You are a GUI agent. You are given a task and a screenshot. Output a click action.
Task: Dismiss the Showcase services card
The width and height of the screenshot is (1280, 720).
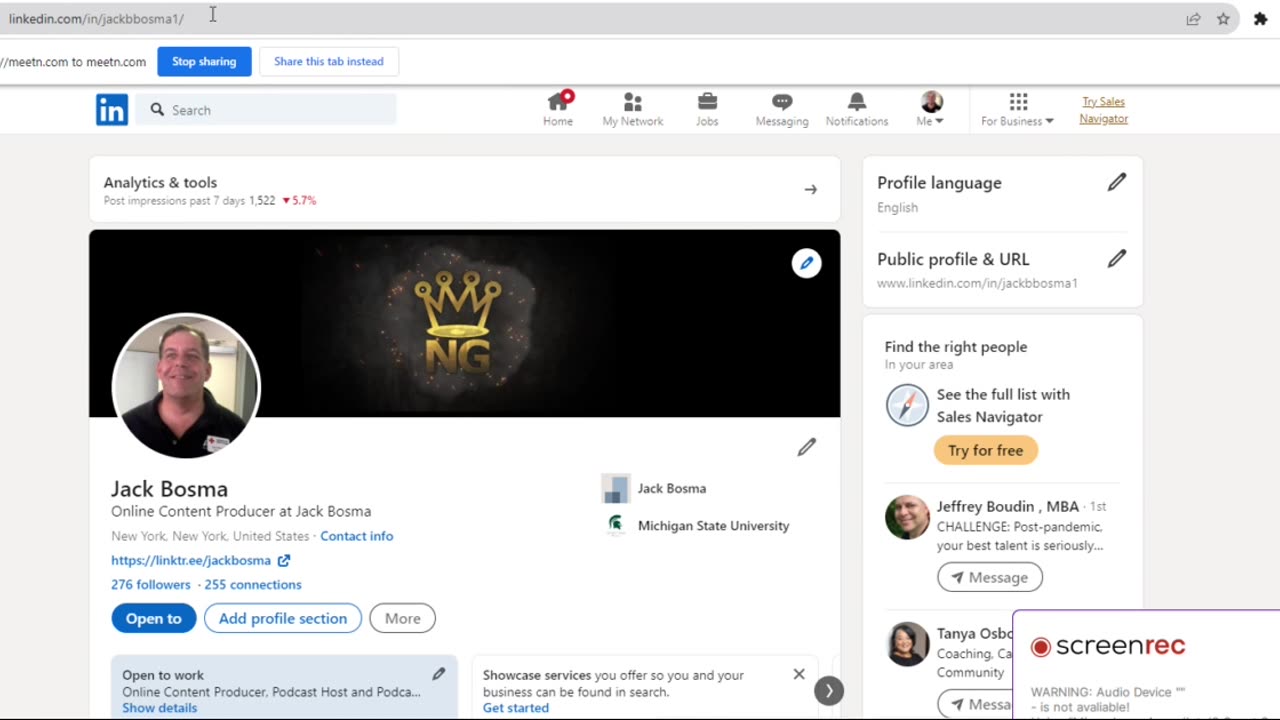[799, 674]
